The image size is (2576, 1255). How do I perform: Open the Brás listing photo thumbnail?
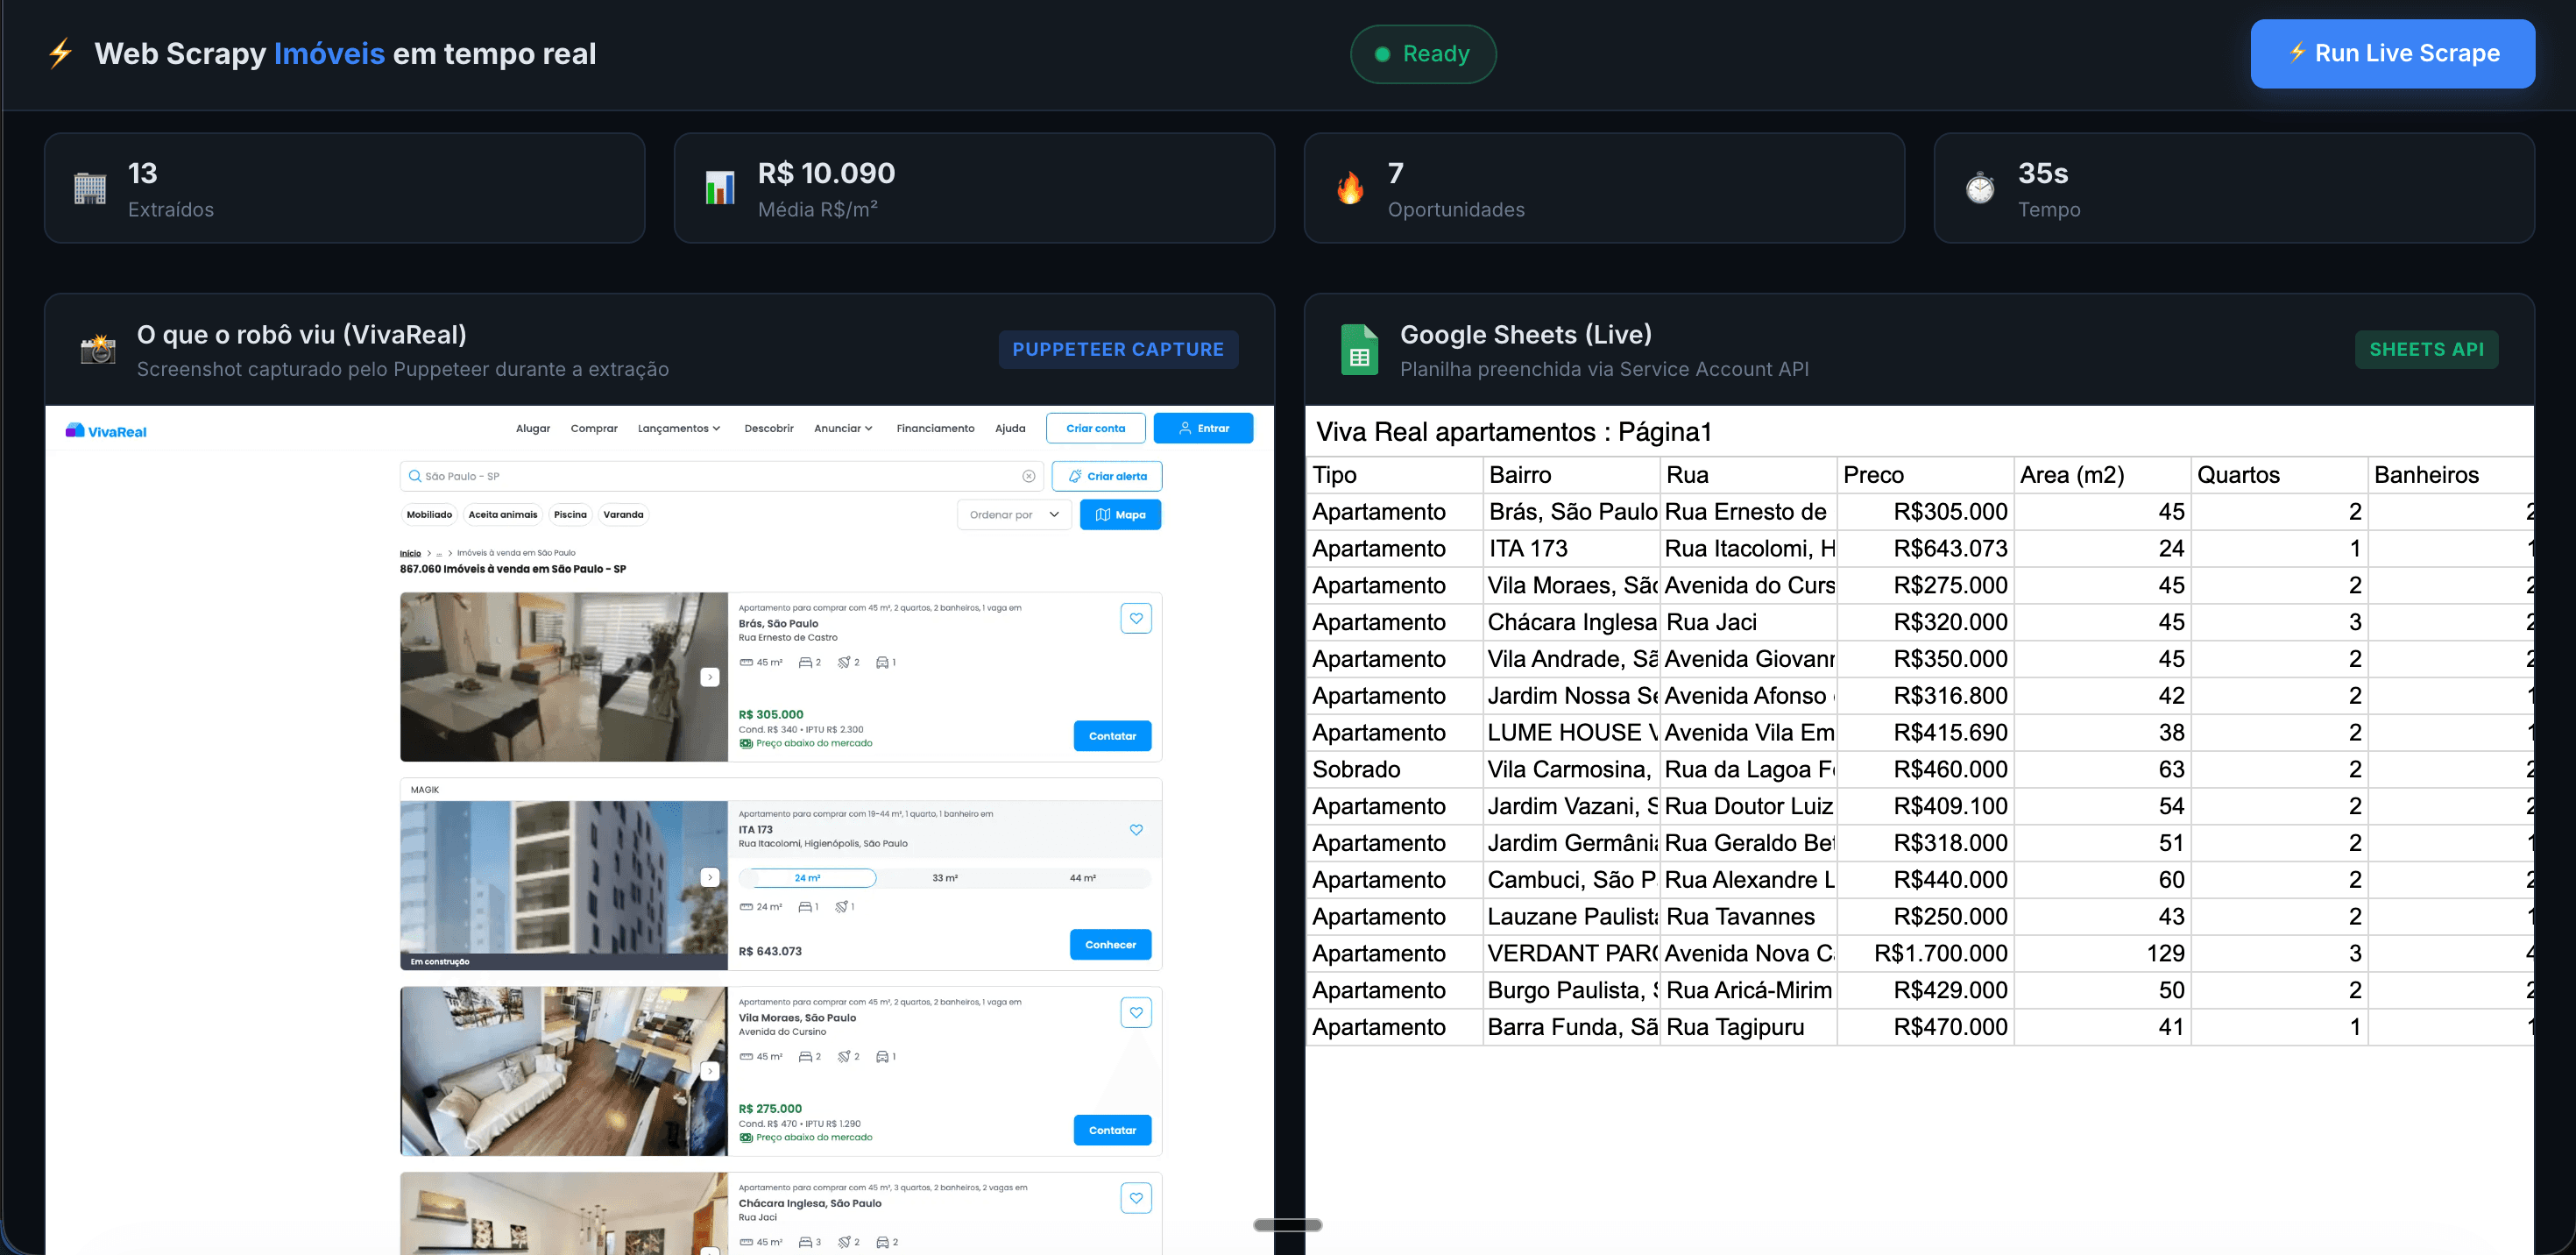pyautogui.click(x=564, y=677)
